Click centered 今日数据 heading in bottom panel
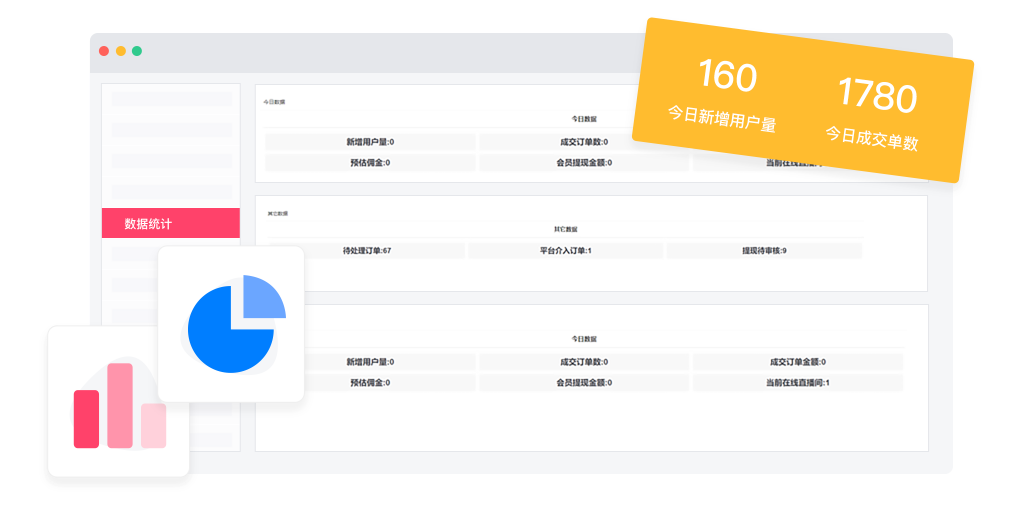The image size is (1020, 514). 583,339
